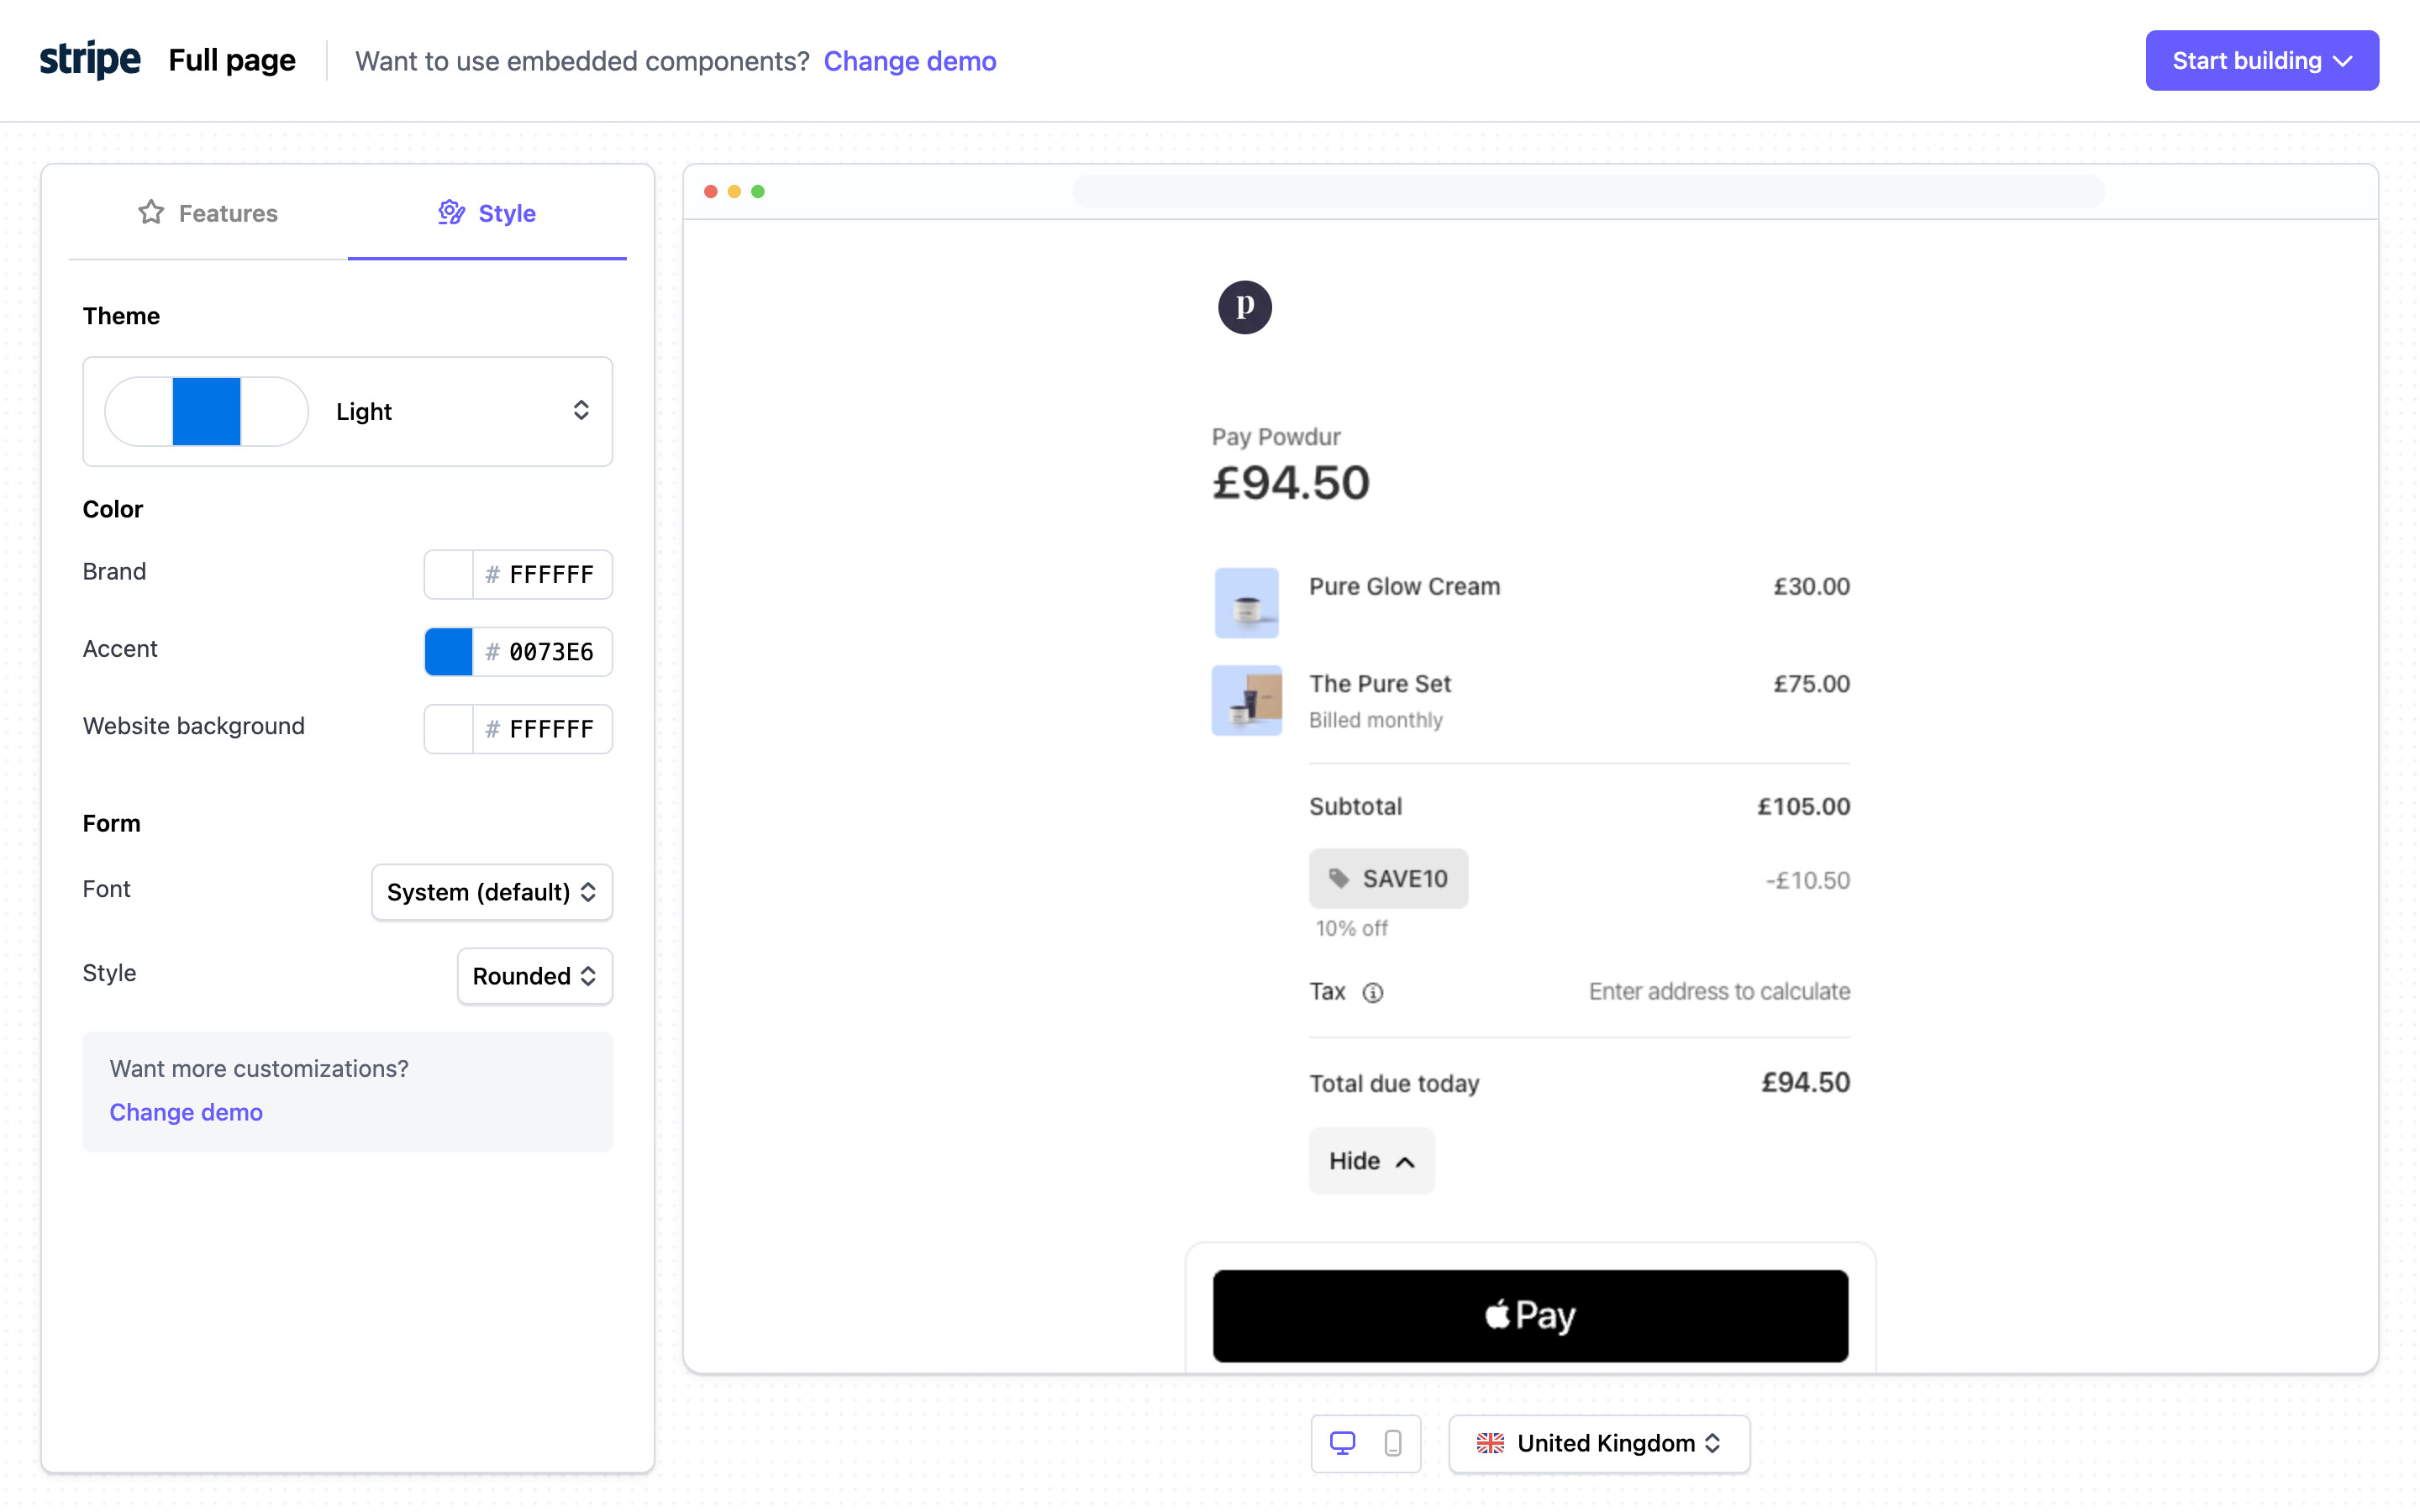Open the System (default) font dropdown

click(492, 892)
